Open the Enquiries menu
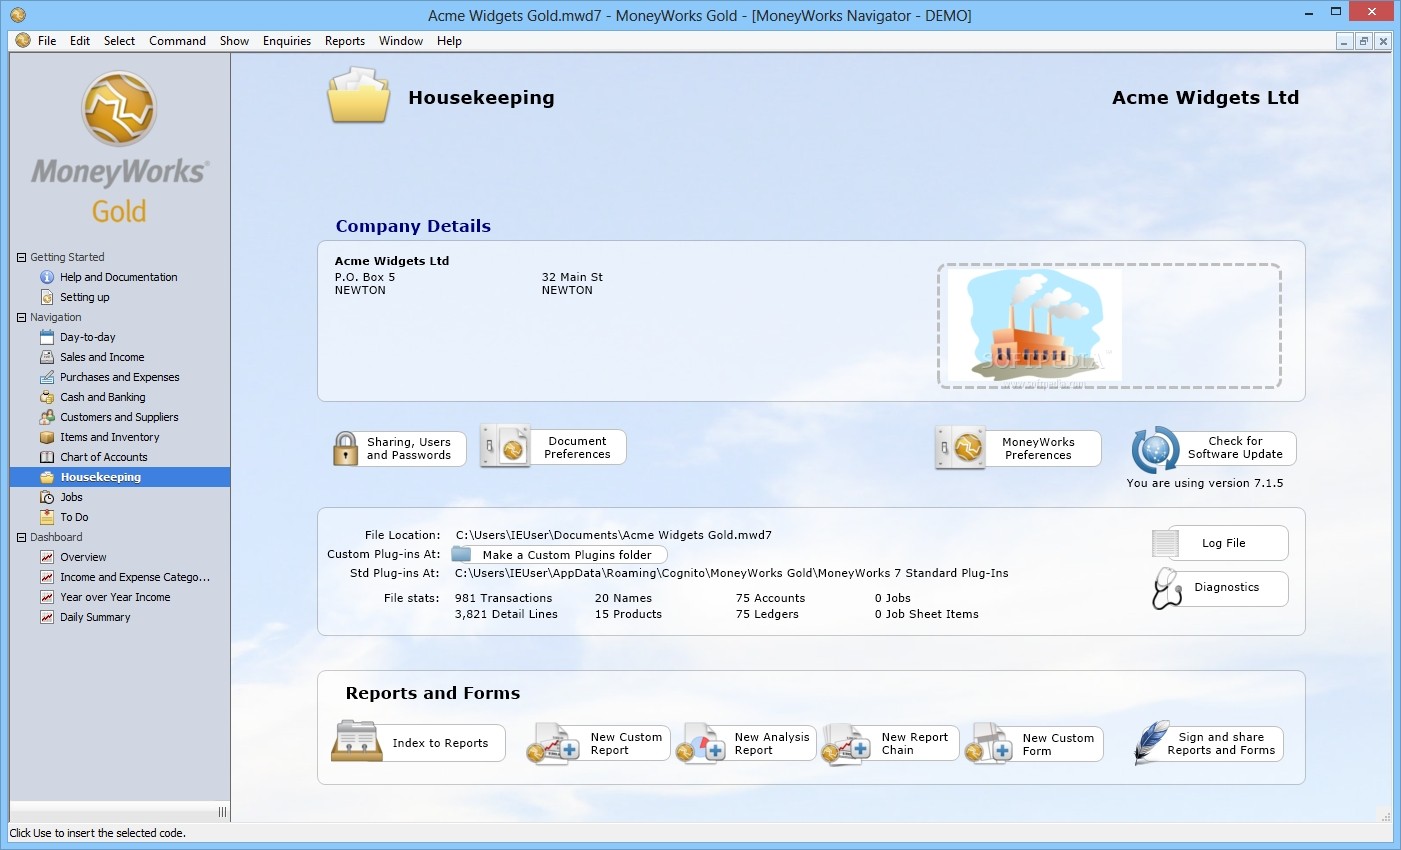Screen dimensions: 1401x850 coord(287,41)
